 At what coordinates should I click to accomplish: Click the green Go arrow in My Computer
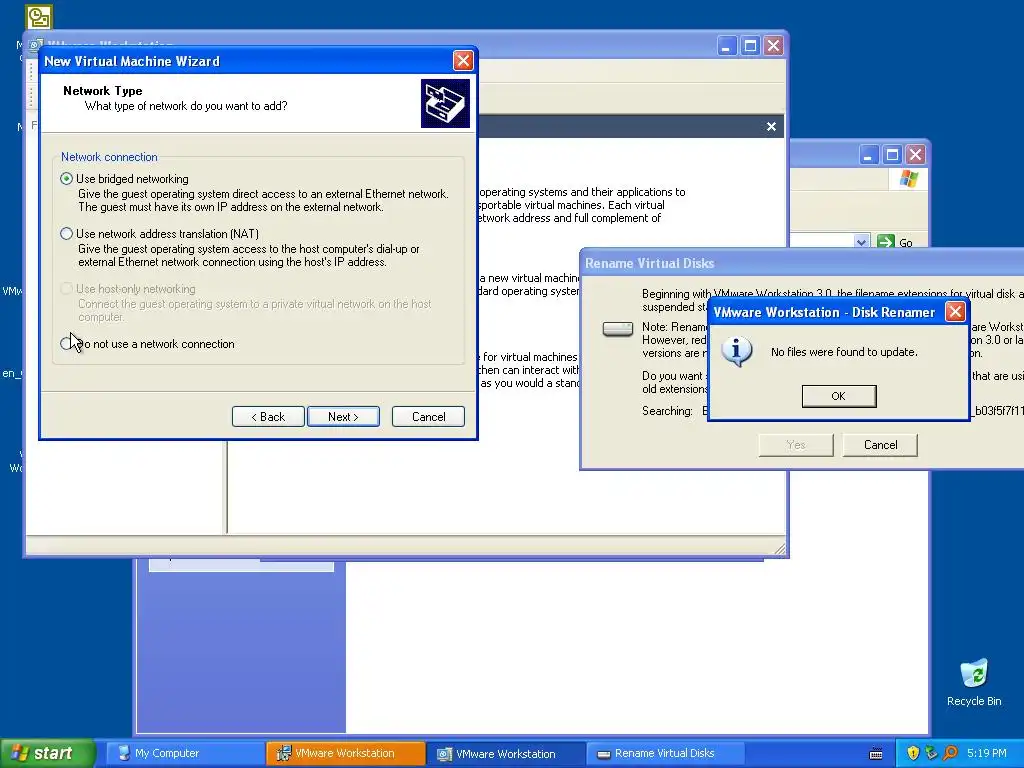(x=886, y=242)
